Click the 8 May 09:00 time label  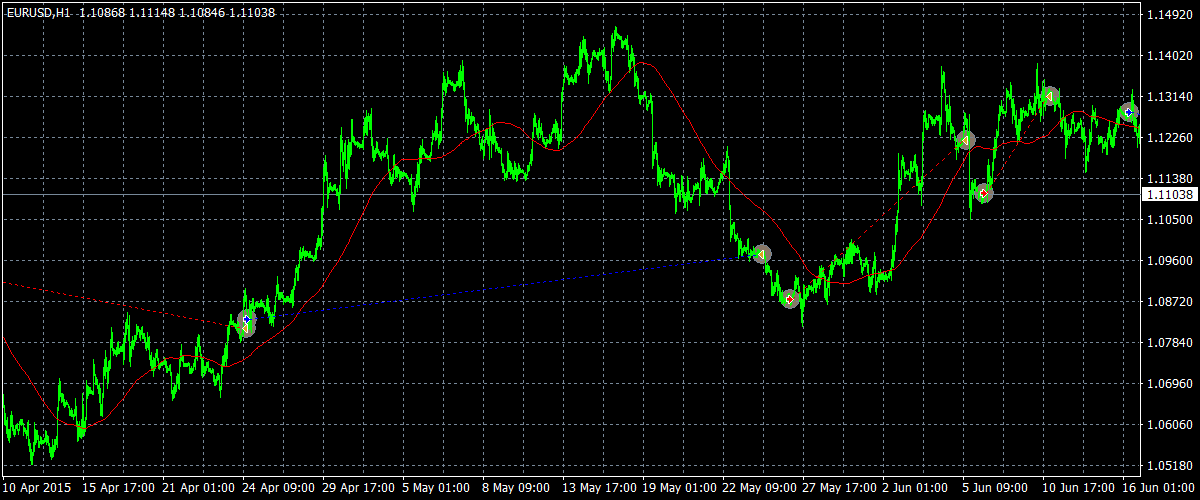click(515, 489)
